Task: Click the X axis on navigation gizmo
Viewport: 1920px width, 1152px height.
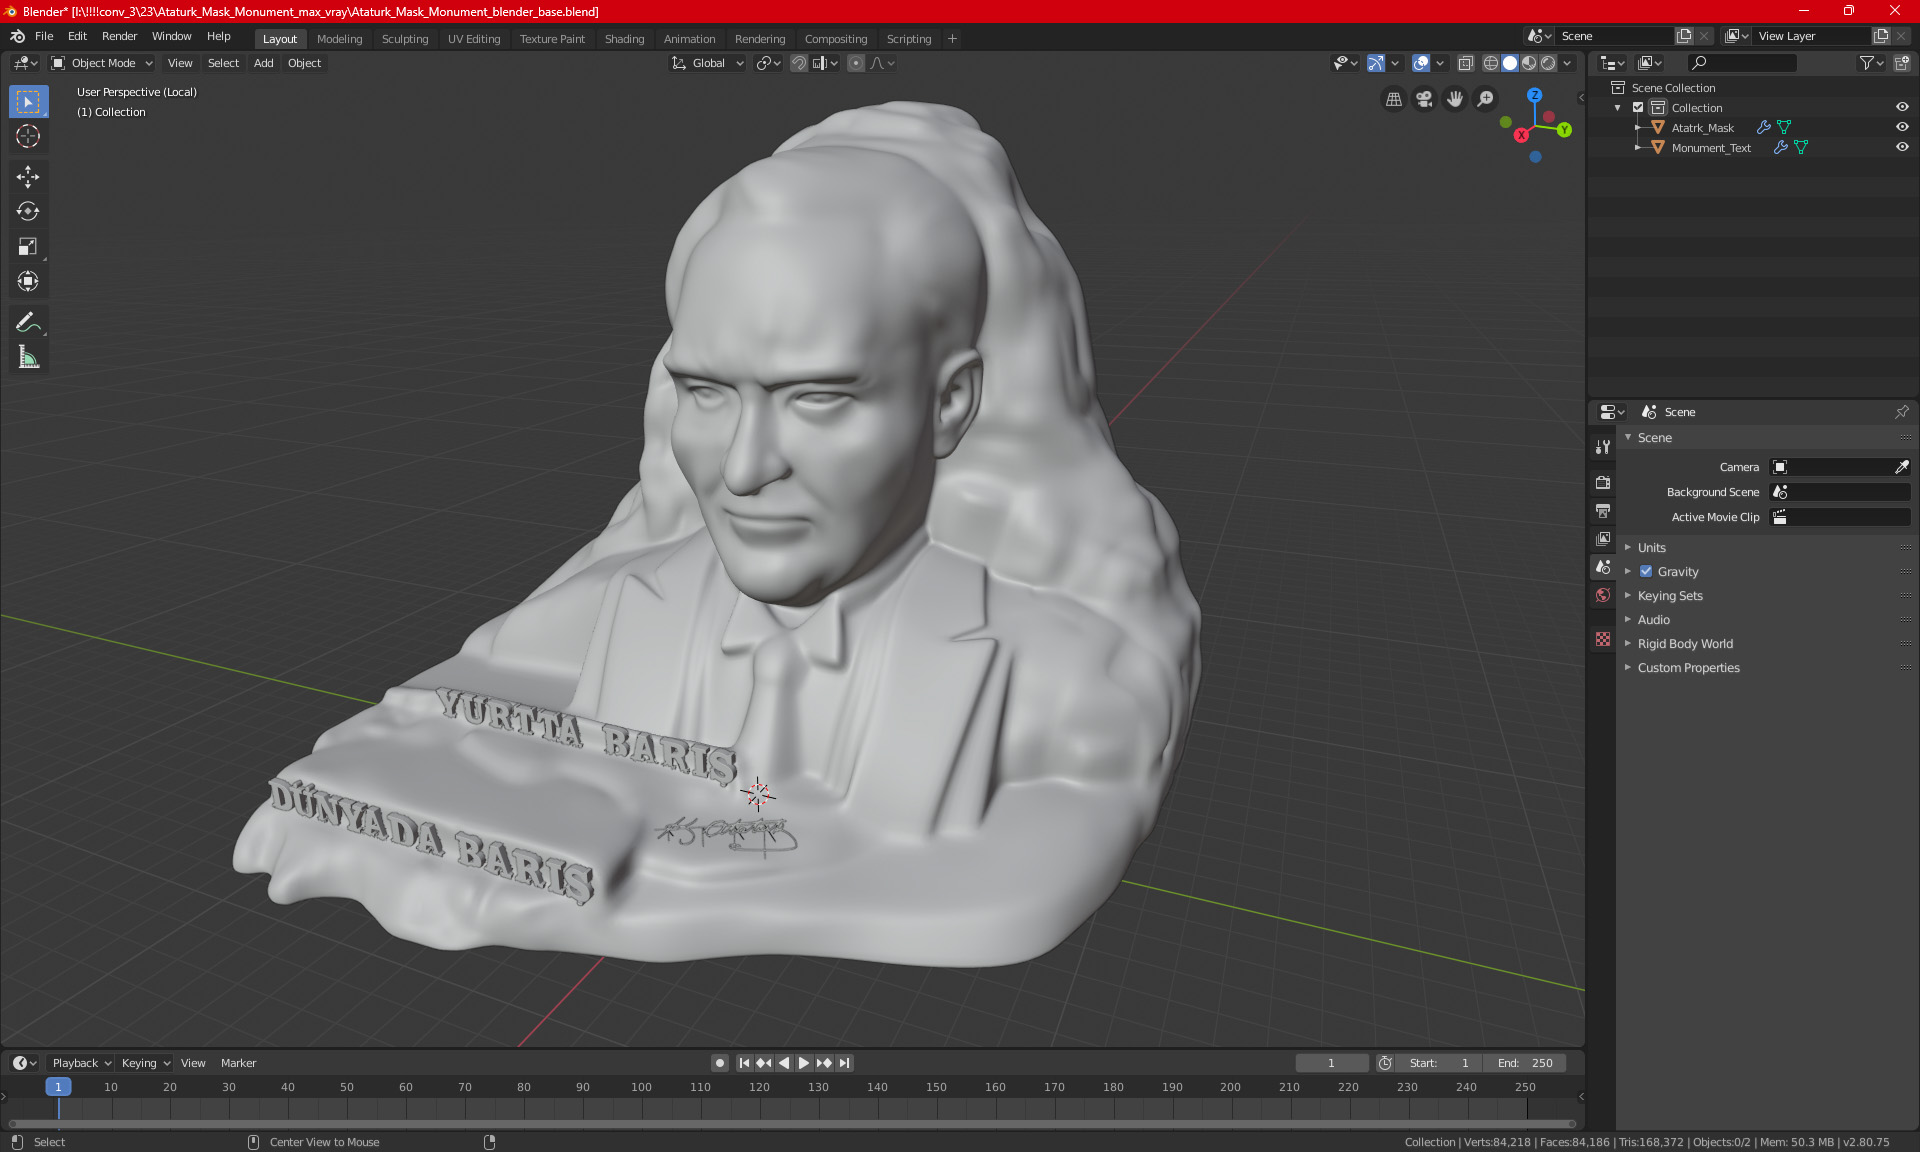Action: tap(1521, 135)
